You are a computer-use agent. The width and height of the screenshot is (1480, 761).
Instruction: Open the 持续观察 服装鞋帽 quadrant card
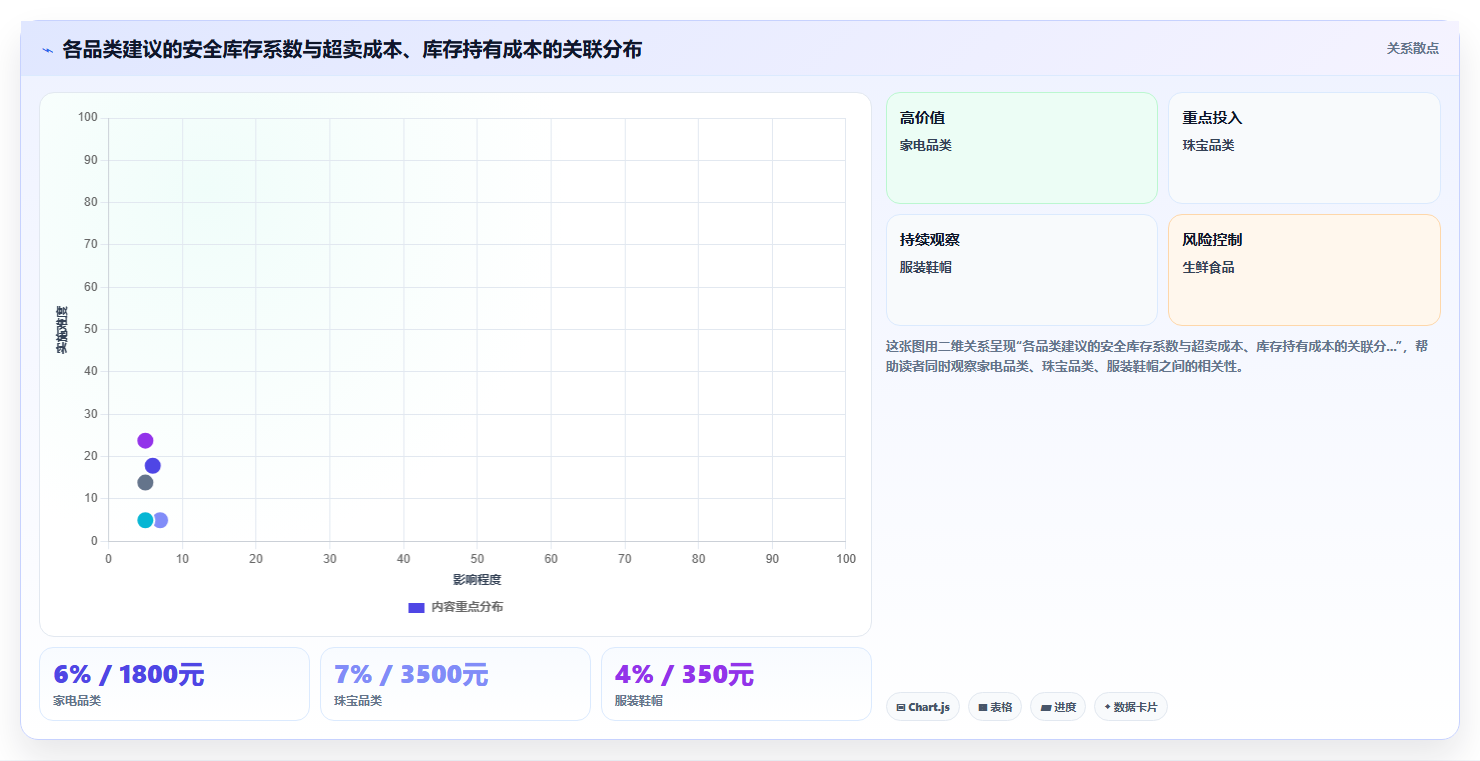1021,270
